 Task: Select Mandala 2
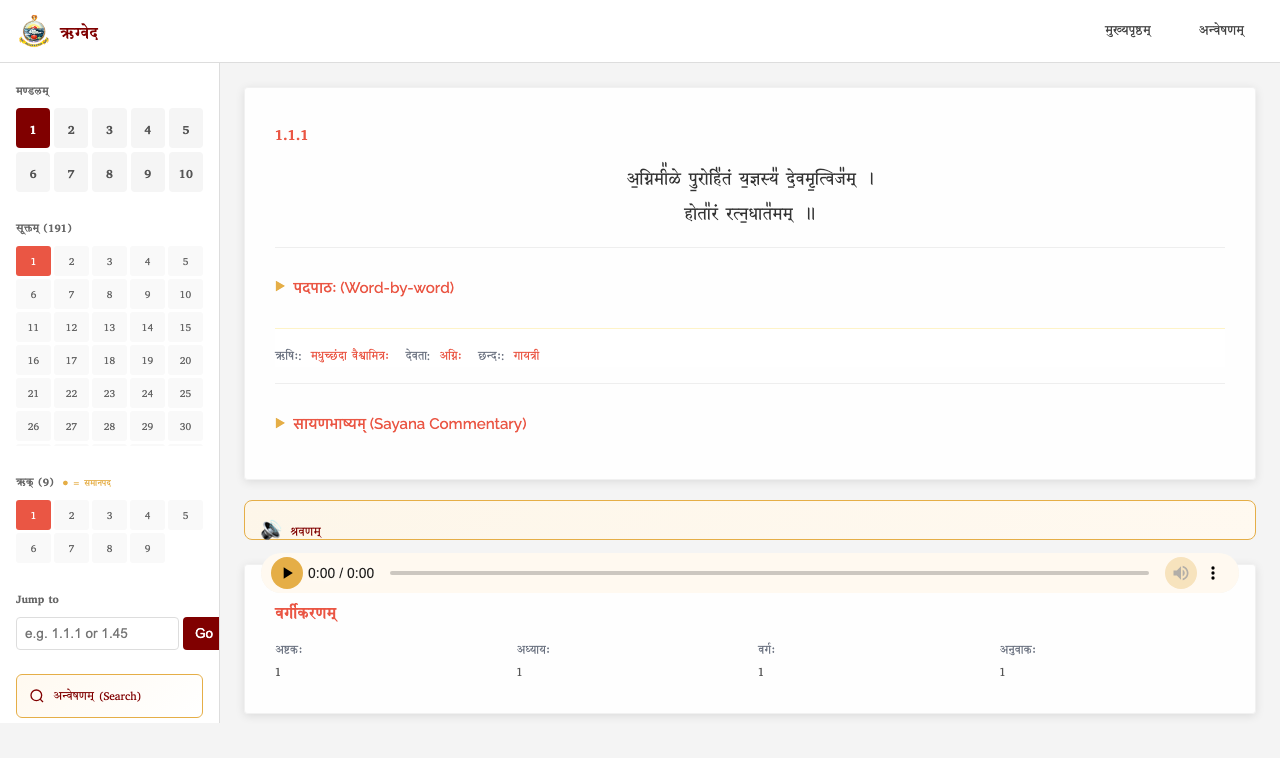point(71,128)
